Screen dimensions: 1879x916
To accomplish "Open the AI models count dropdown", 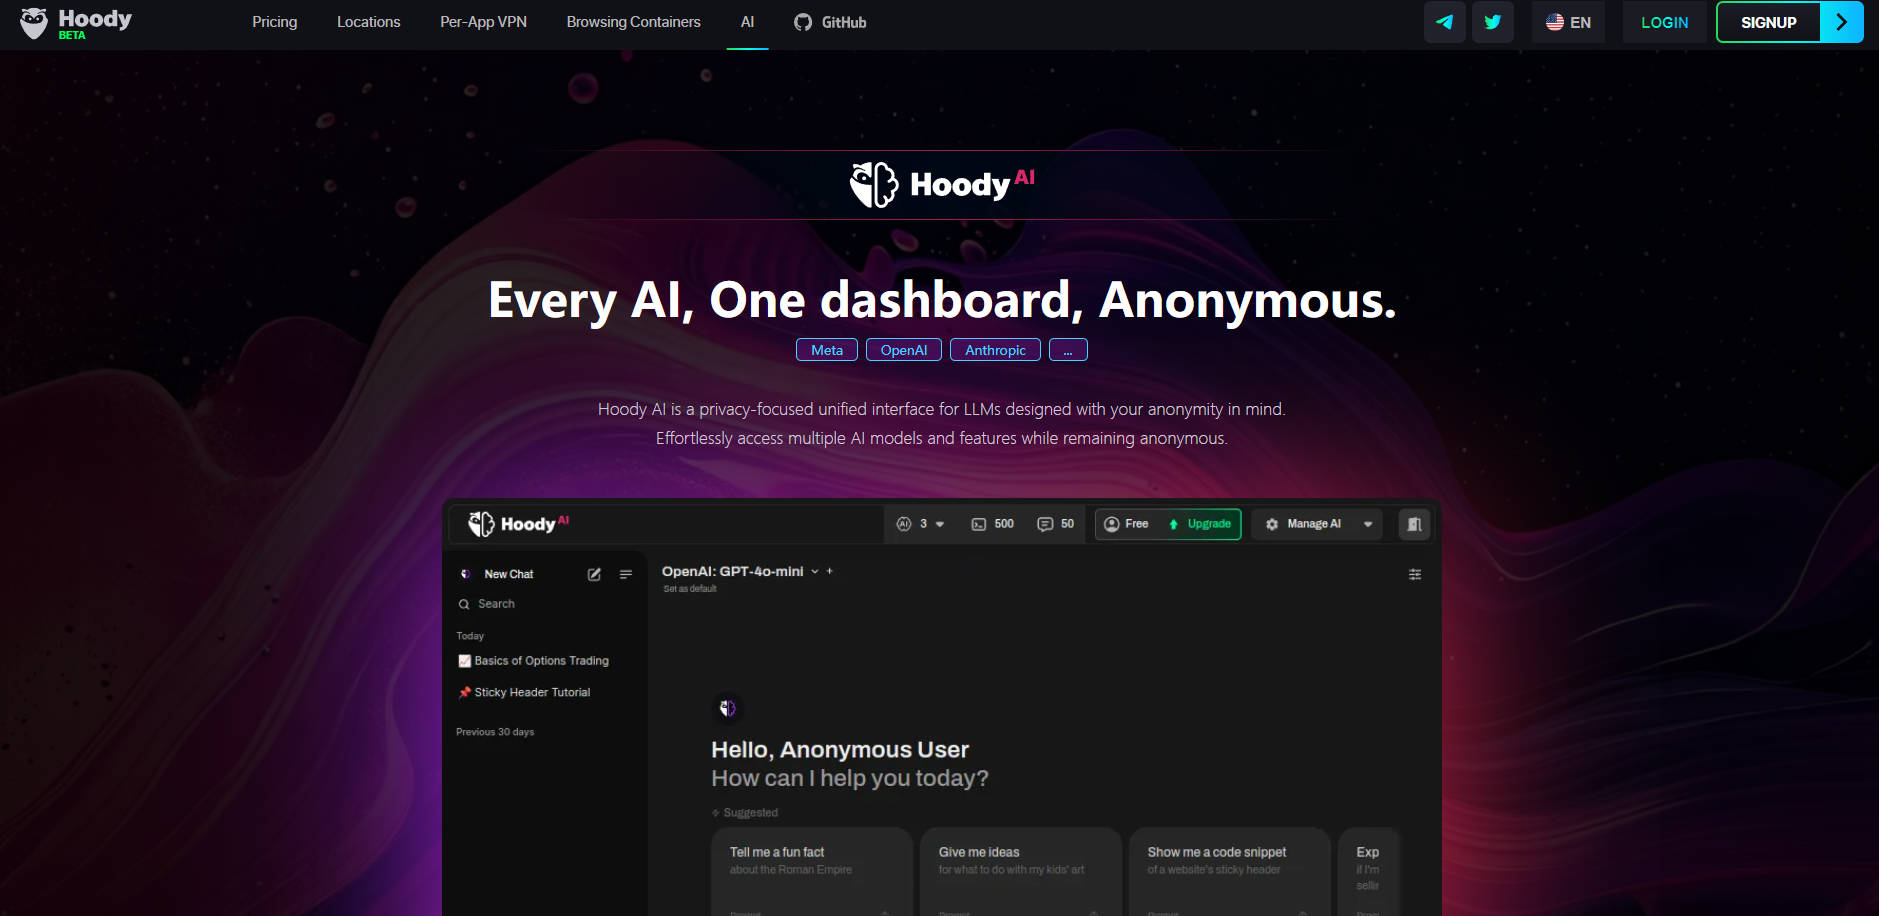I will (x=921, y=524).
